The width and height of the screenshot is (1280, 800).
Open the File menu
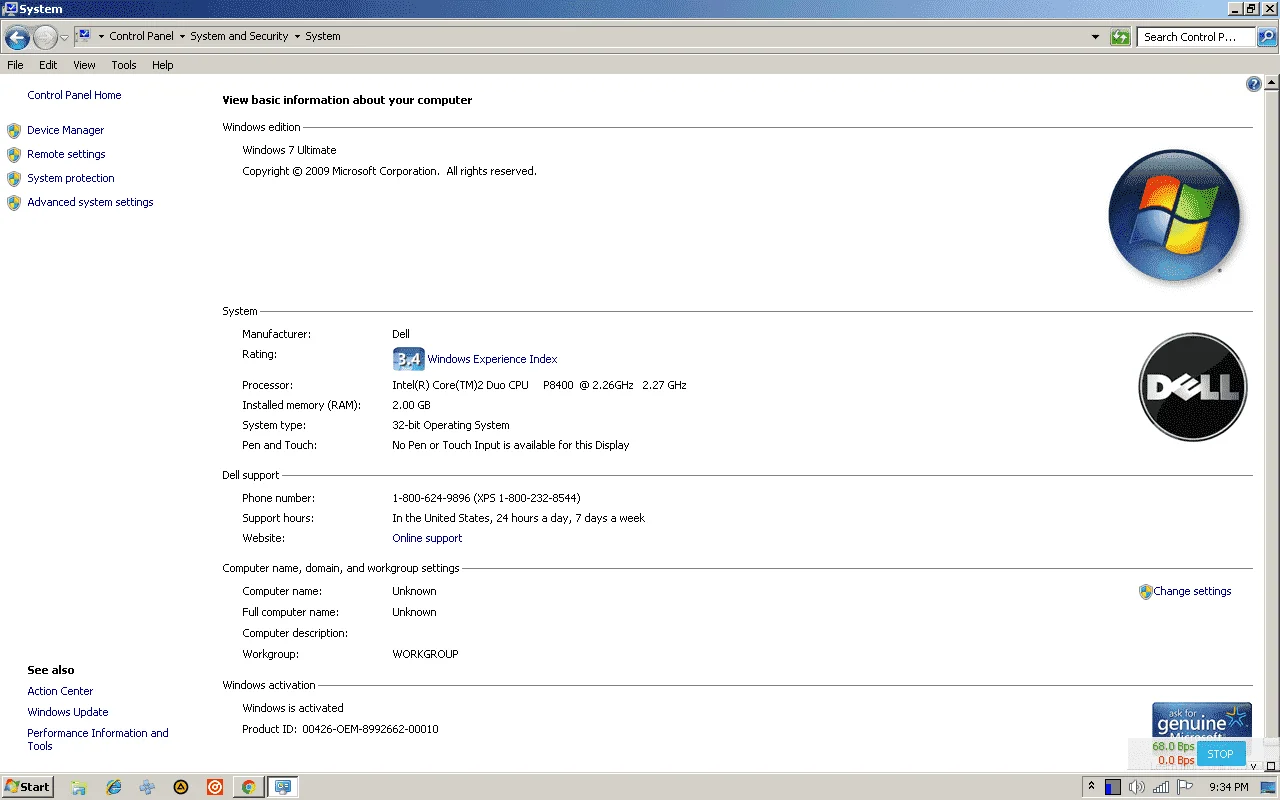[x=15, y=65]
